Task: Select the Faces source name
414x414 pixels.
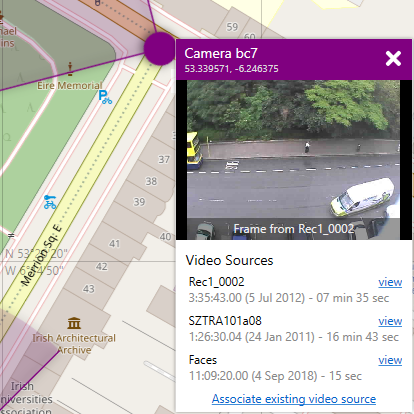Action: 203,360
